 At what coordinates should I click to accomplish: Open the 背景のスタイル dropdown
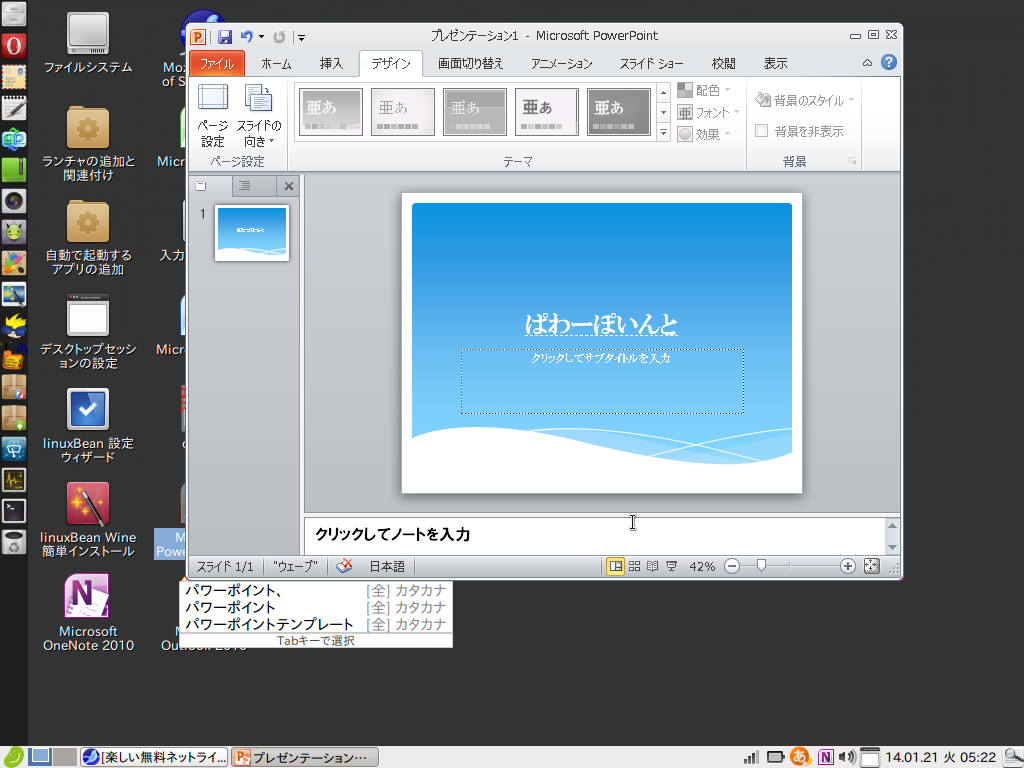pyautogui.click(x=805, y=100)
